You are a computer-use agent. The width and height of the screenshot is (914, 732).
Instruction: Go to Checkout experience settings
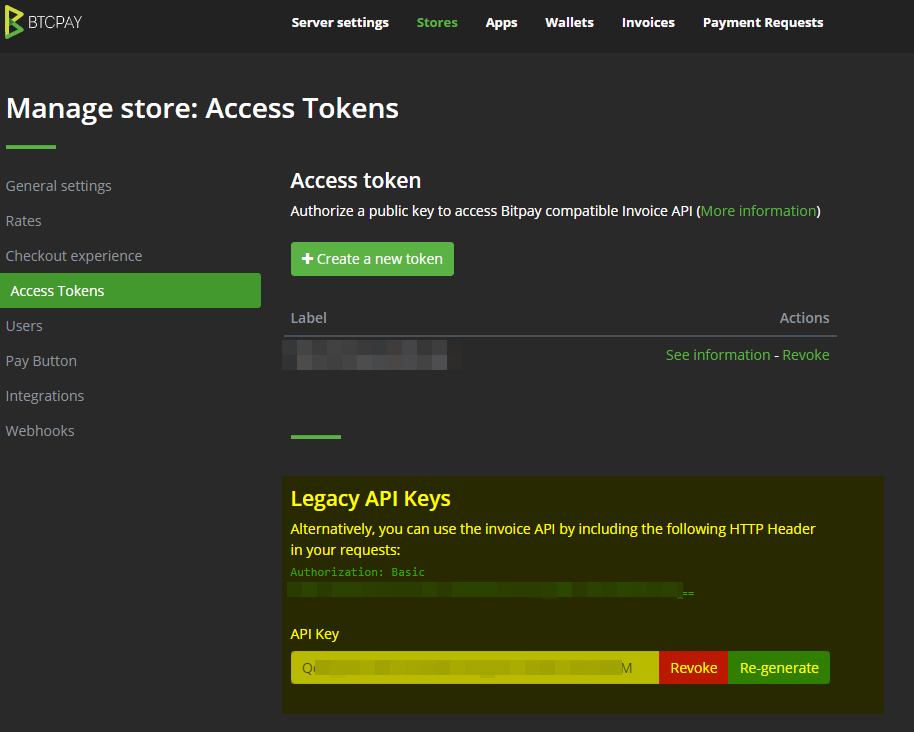pyautogui.click(x=73, y=256)
